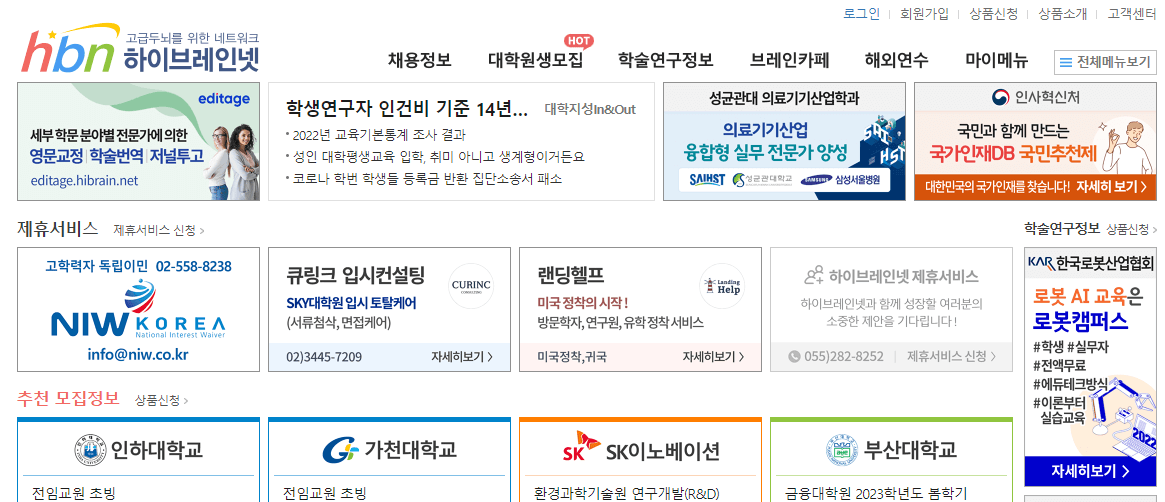Open the 해외연수 menu
1165x502 pixels.
point(897,61)
